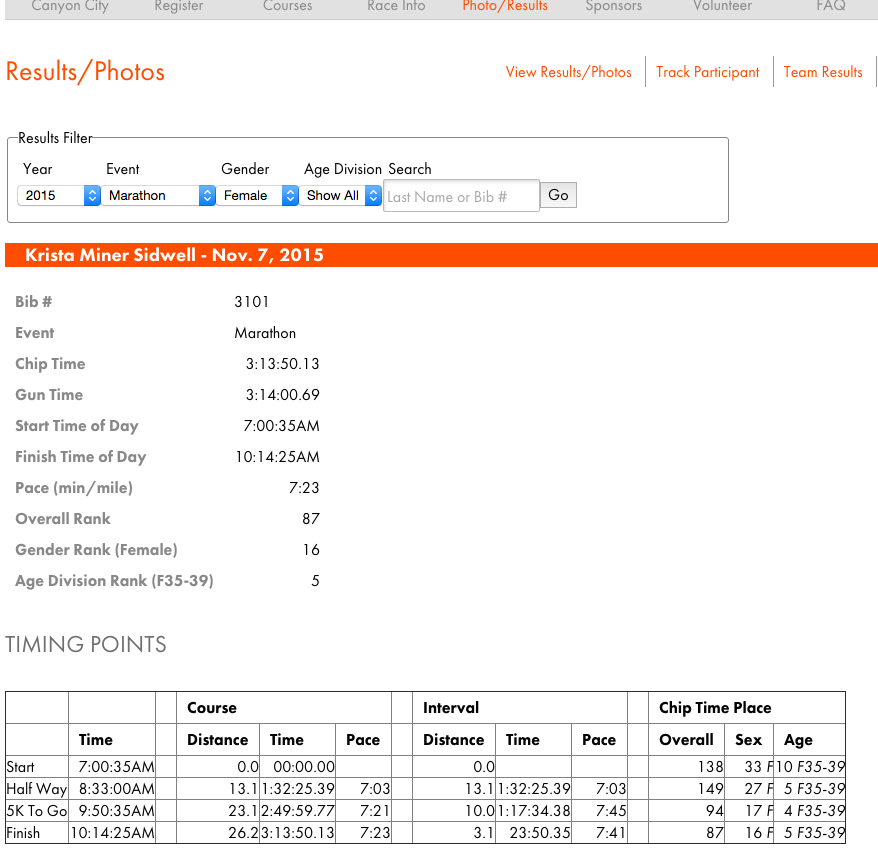The image size is (878, 856).
Task: Go to the Team Results link
Action: click(x=822, y=72)
